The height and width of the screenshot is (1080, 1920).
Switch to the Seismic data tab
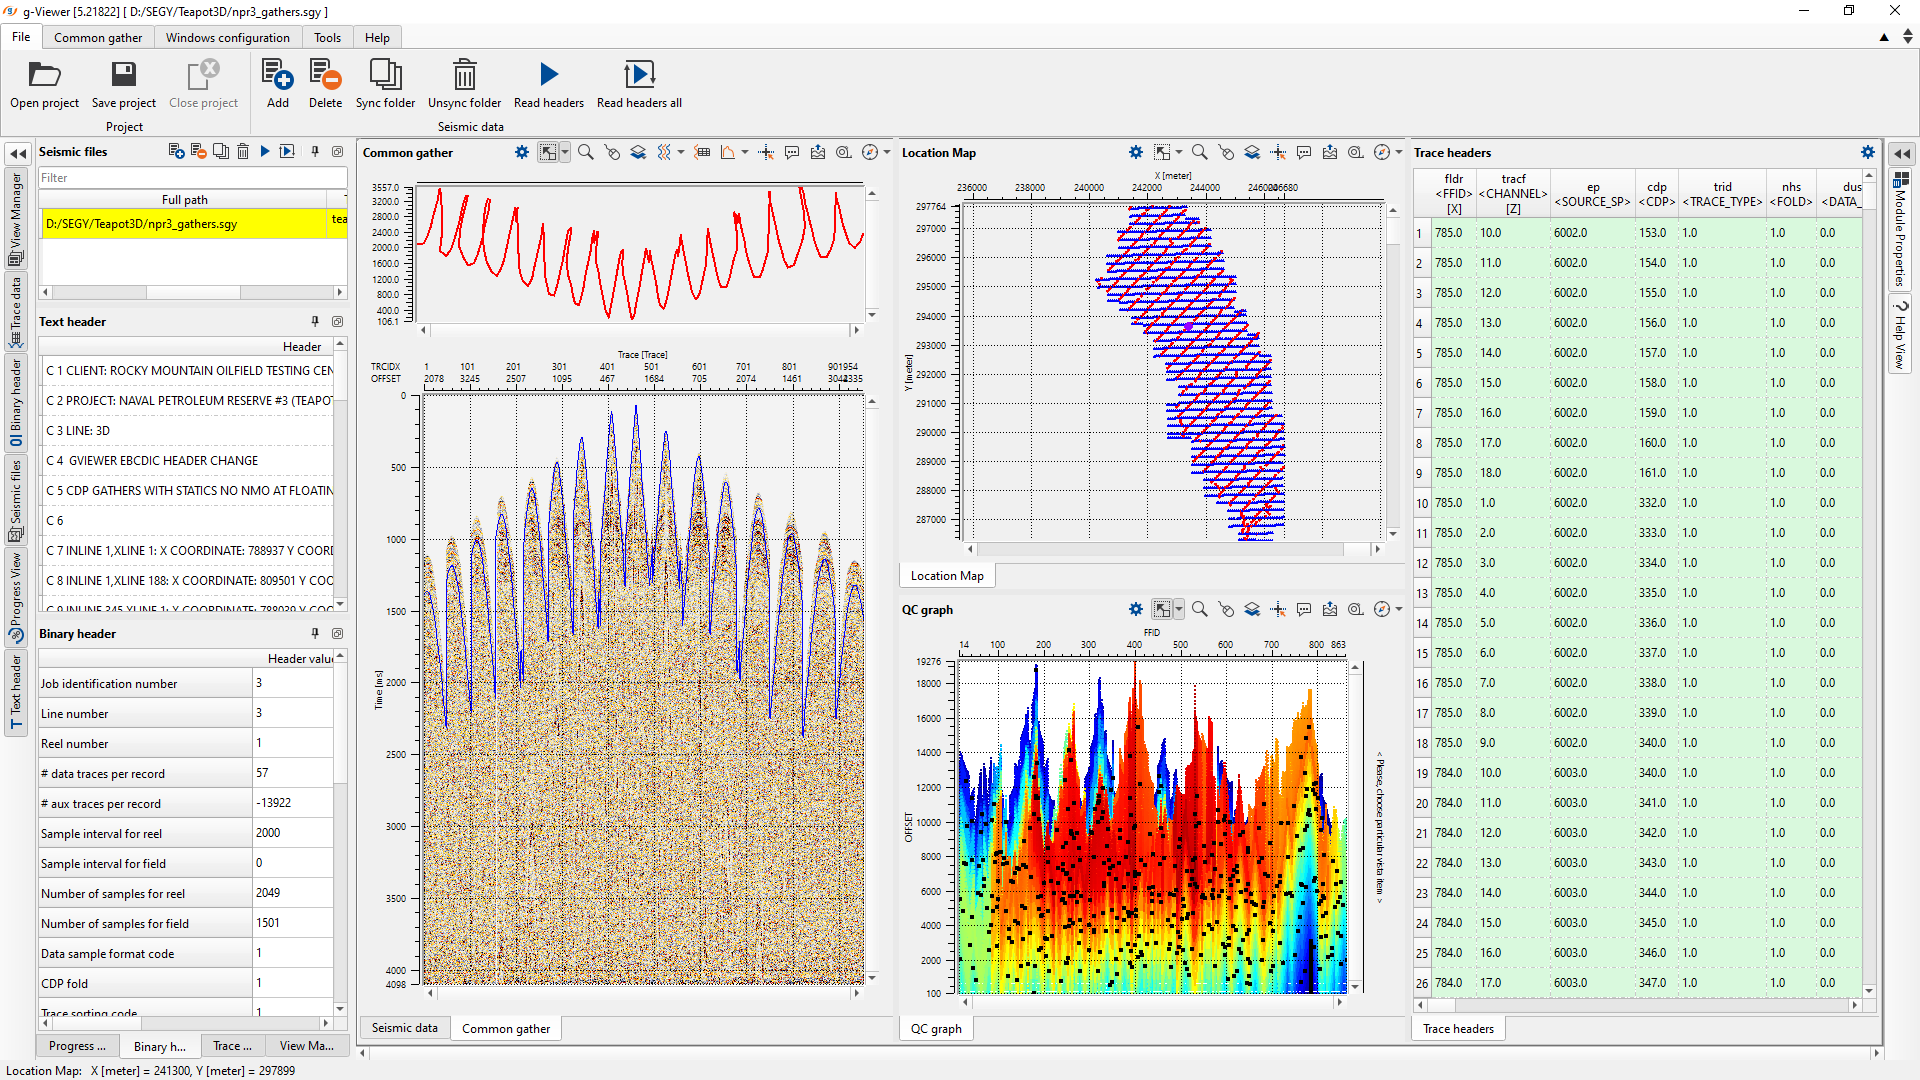pos(404,1028)
